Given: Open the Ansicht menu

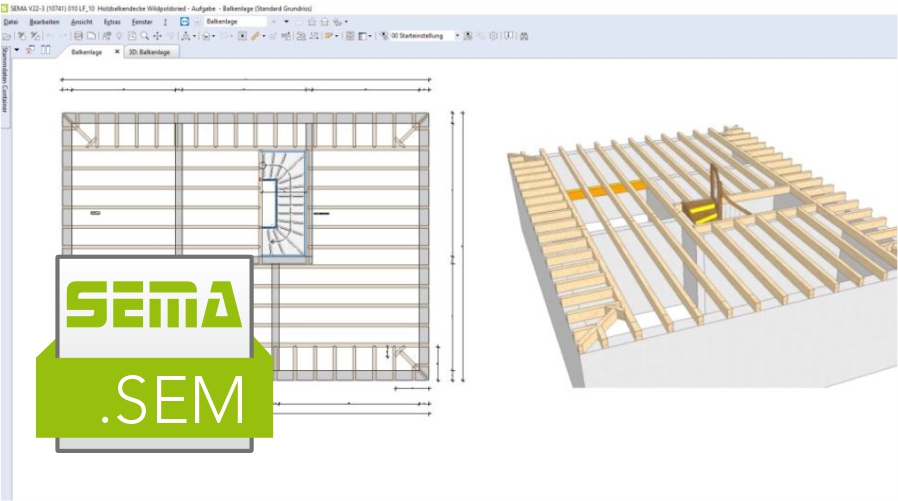Looking at the screenshot, I should [x=81, y=20].
